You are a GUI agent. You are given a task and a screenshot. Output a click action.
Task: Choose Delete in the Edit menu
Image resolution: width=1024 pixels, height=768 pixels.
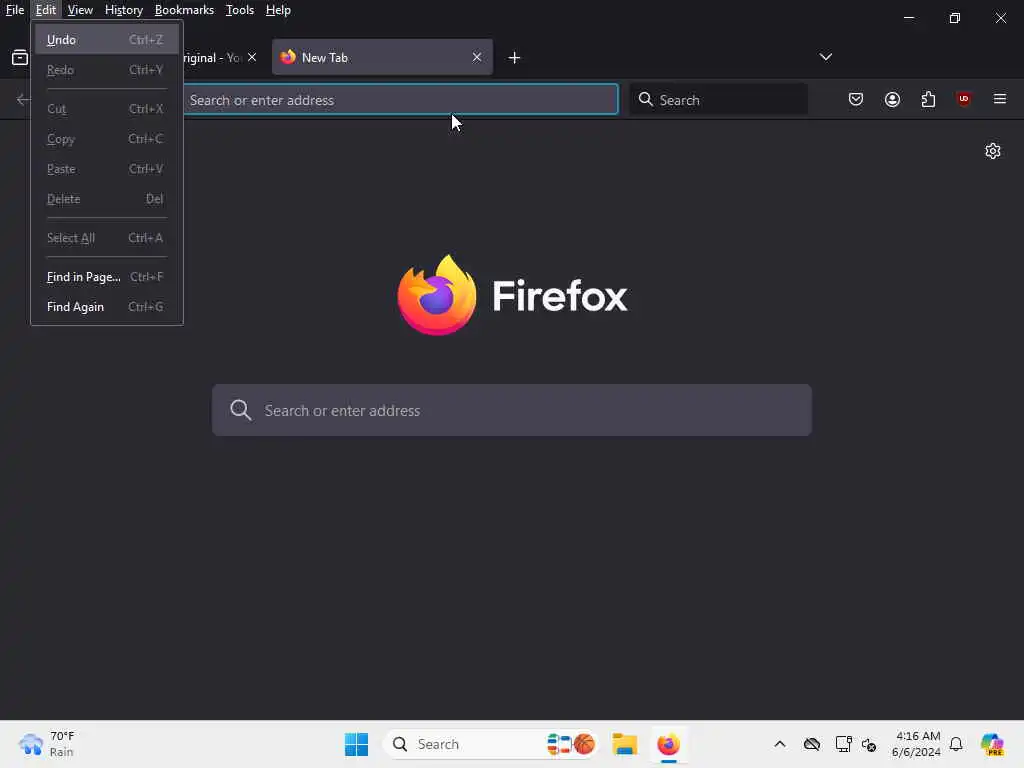(106, 199)
